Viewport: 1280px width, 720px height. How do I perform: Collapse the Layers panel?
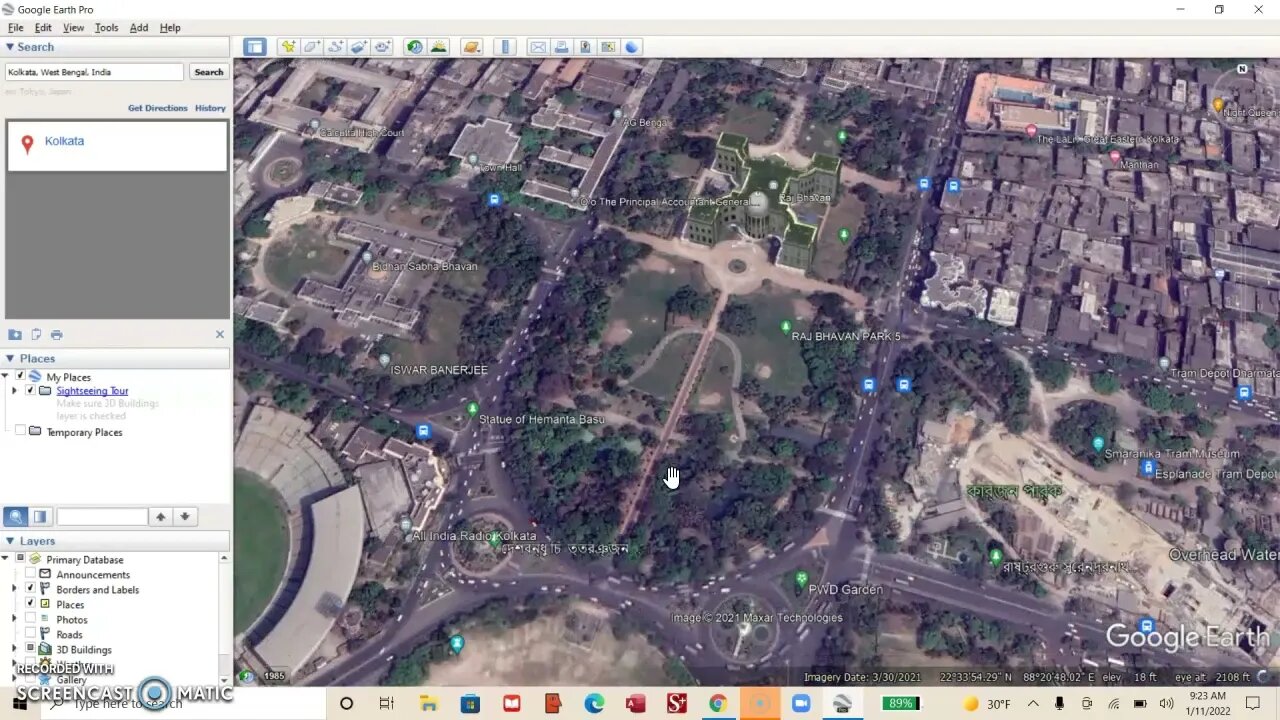point(10,541)
